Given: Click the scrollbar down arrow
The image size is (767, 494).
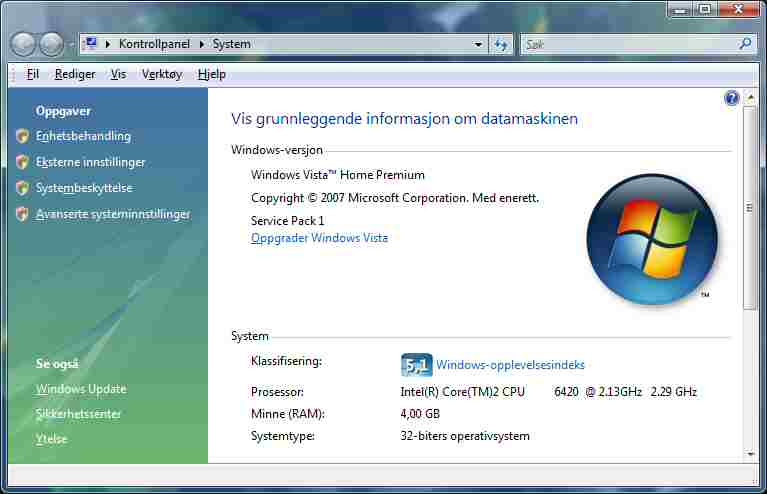Looking at the screenshot, I should click(x=750, y=454).
